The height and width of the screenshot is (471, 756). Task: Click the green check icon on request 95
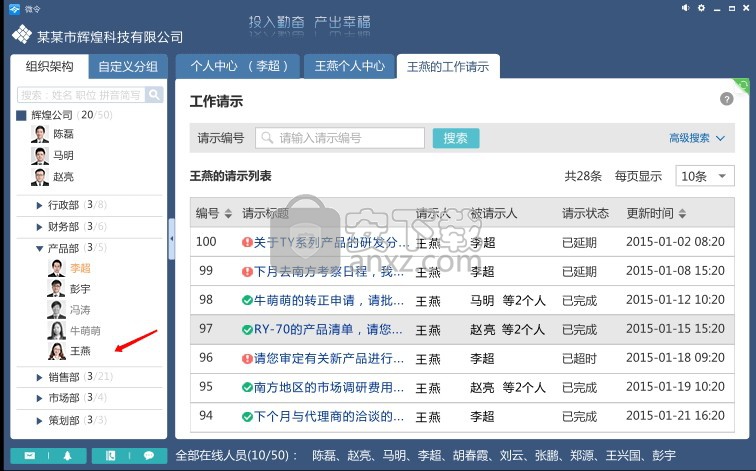[247, 388]
